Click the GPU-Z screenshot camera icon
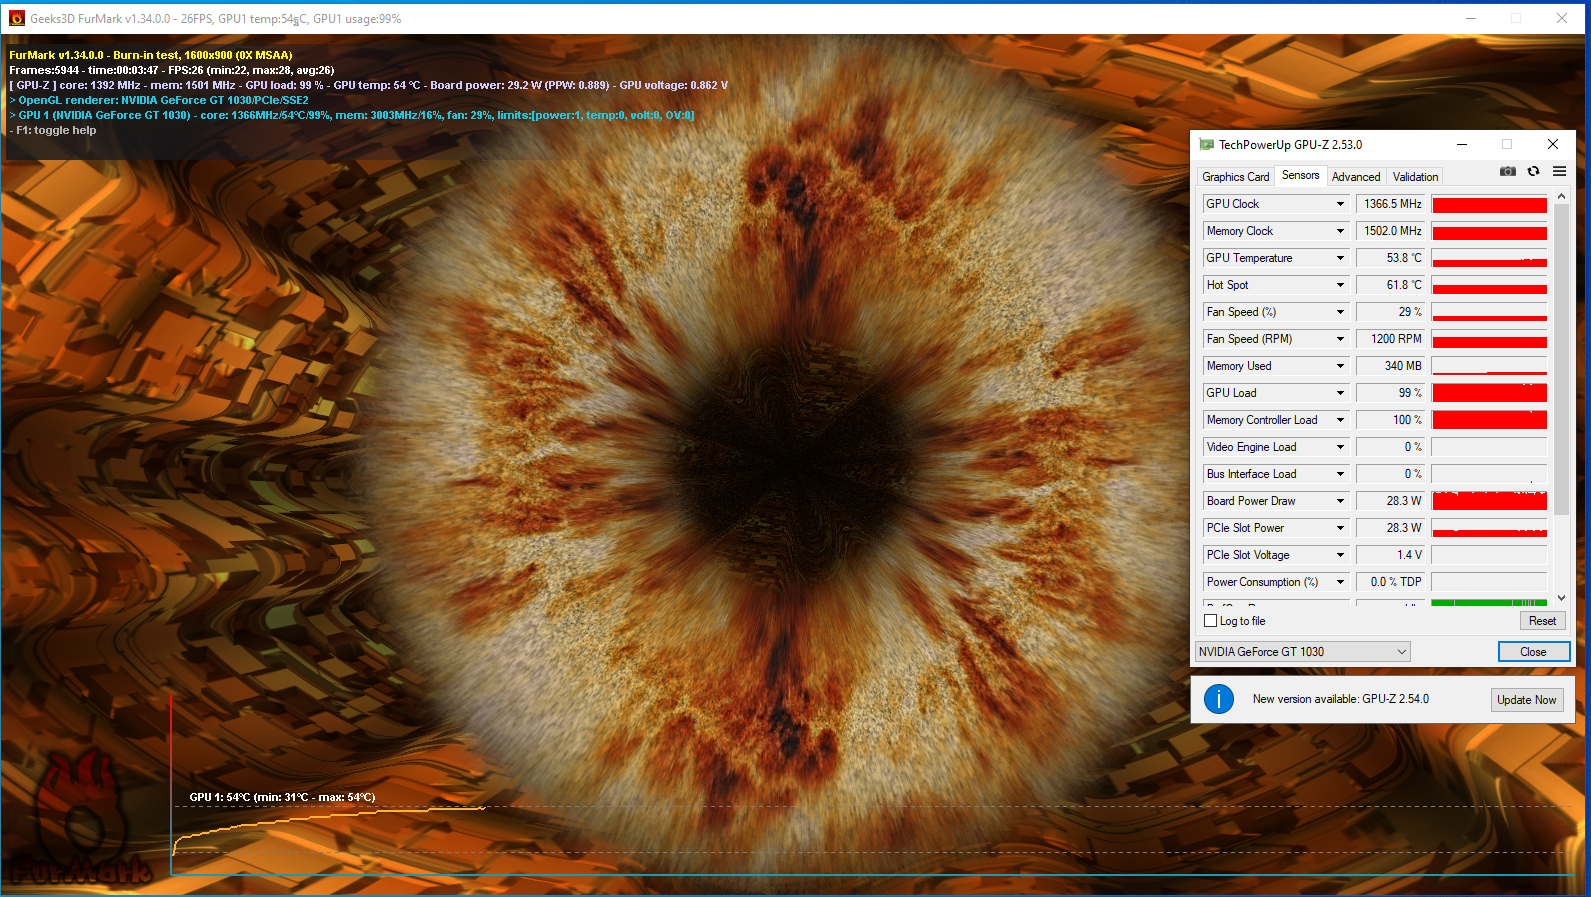The width and height of the screenshot is (1591, 897). tap(1507, 172)
